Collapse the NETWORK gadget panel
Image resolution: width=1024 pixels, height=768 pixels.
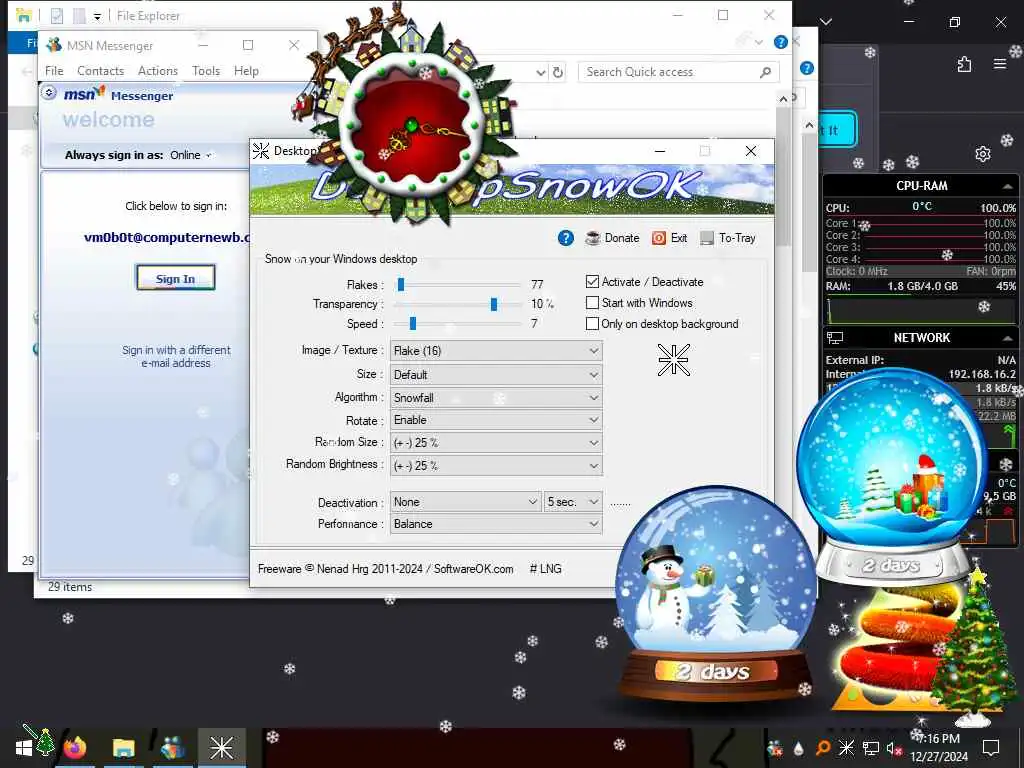pos(1008,338)
